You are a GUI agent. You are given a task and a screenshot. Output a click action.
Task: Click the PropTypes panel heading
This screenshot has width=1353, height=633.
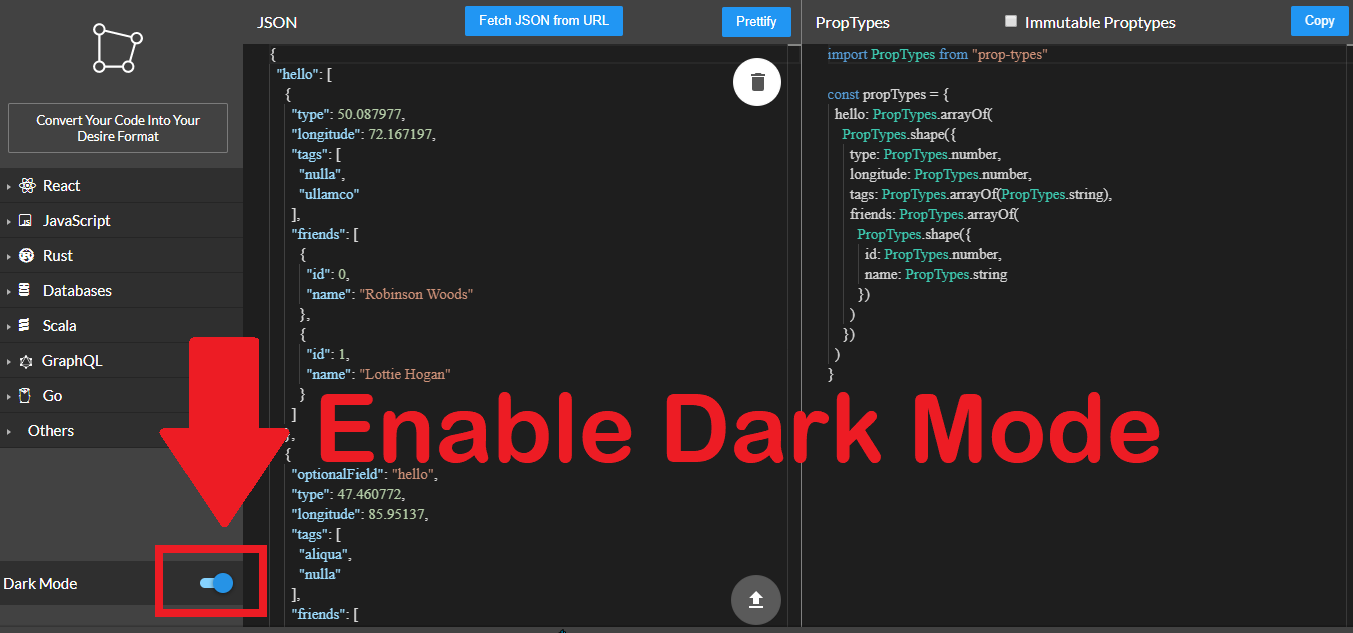click(852, 22)
